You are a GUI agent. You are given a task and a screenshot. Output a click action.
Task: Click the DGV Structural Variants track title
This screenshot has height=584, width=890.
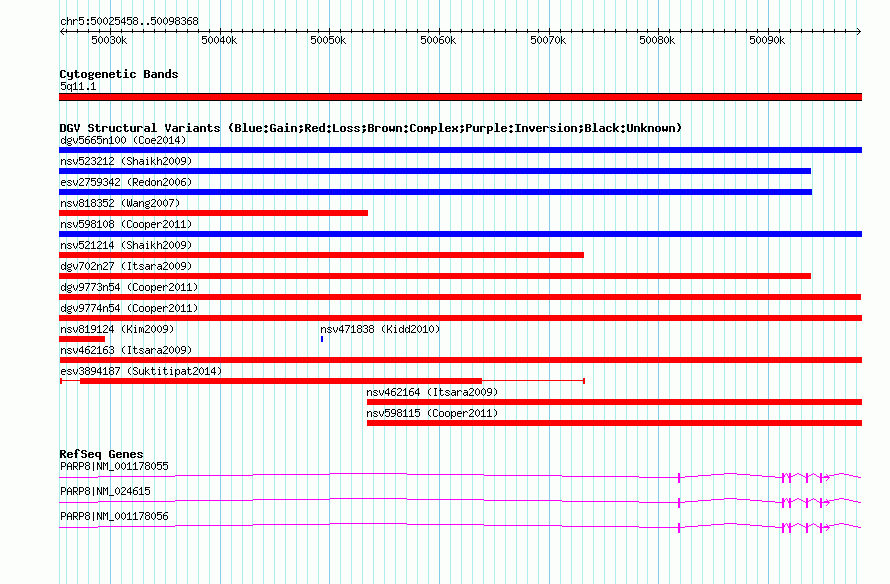tap(370, 128)
